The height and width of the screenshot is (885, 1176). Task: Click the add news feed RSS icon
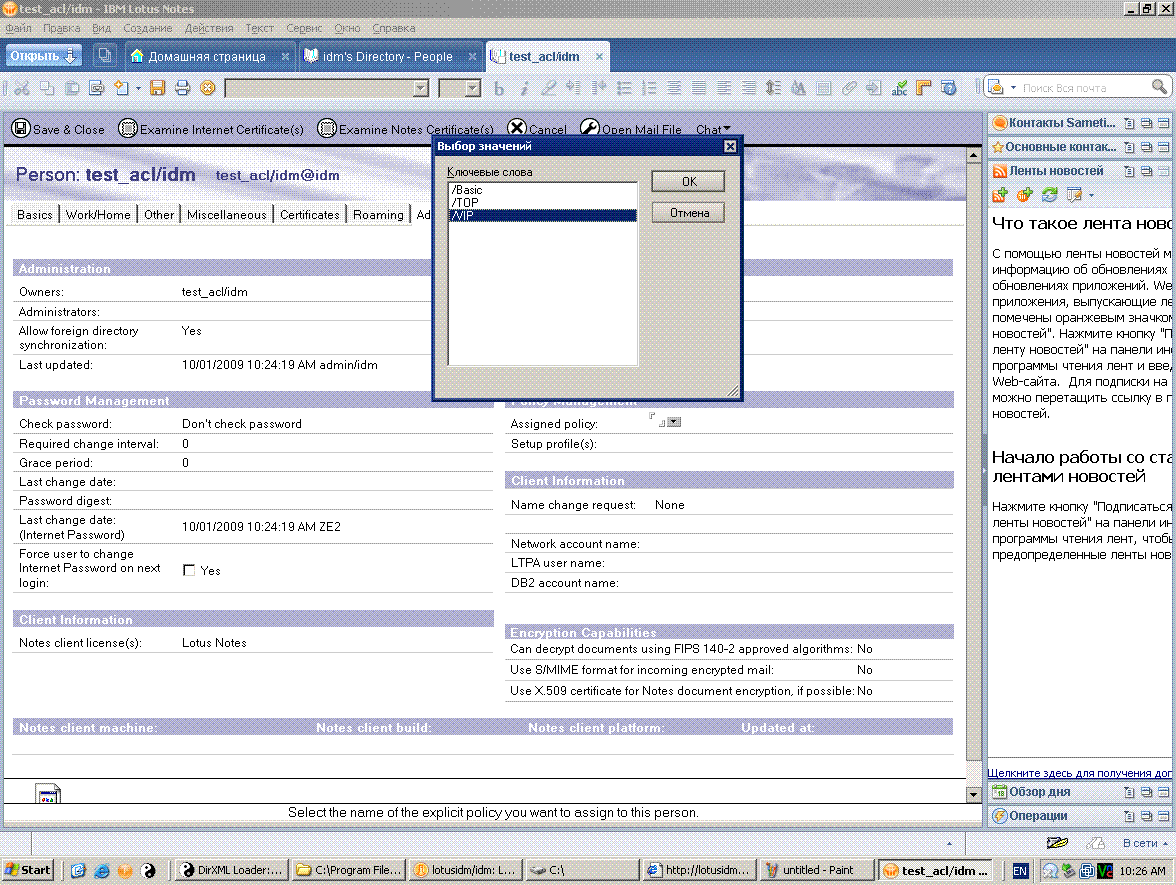point(1000,195)
